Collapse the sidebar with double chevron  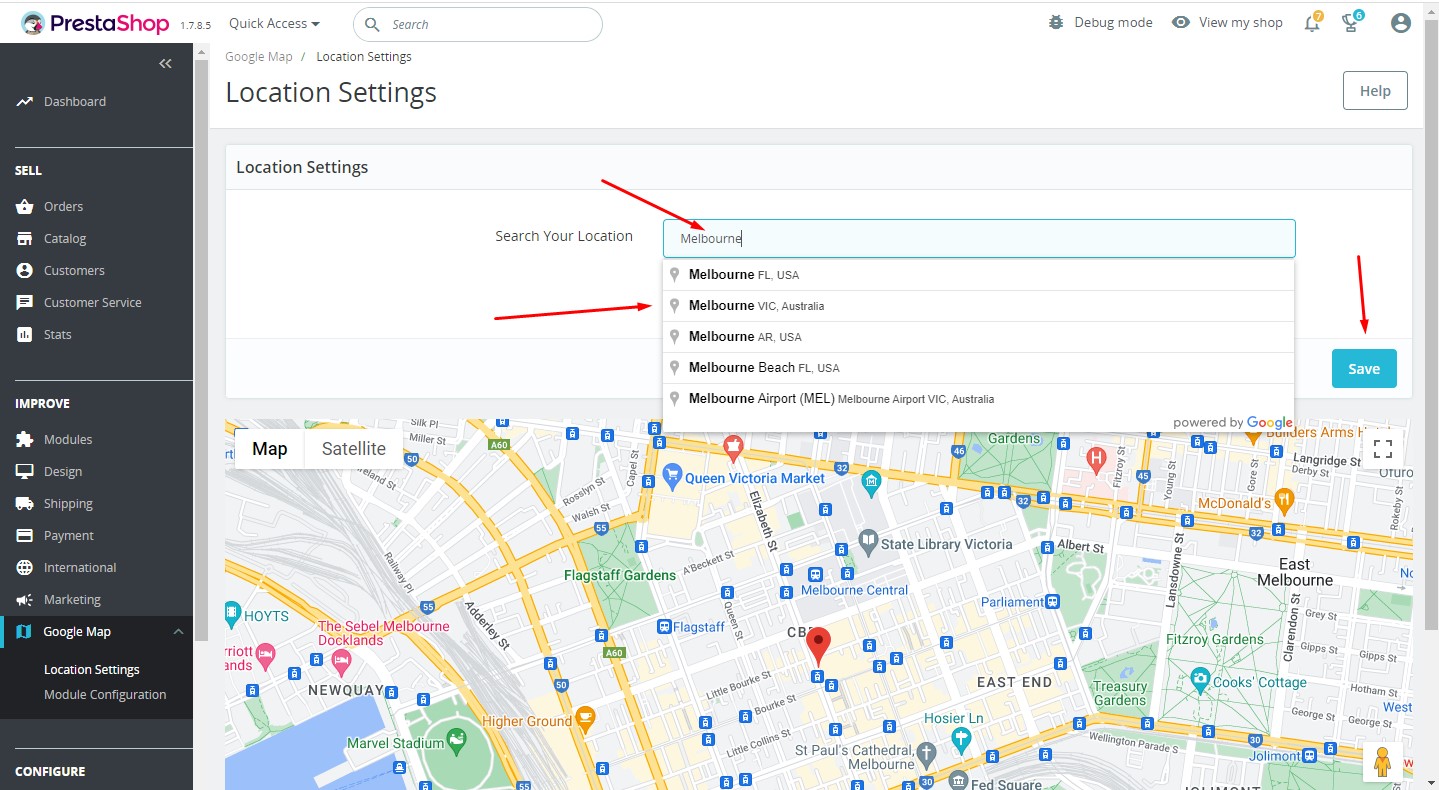coord(165,63)
